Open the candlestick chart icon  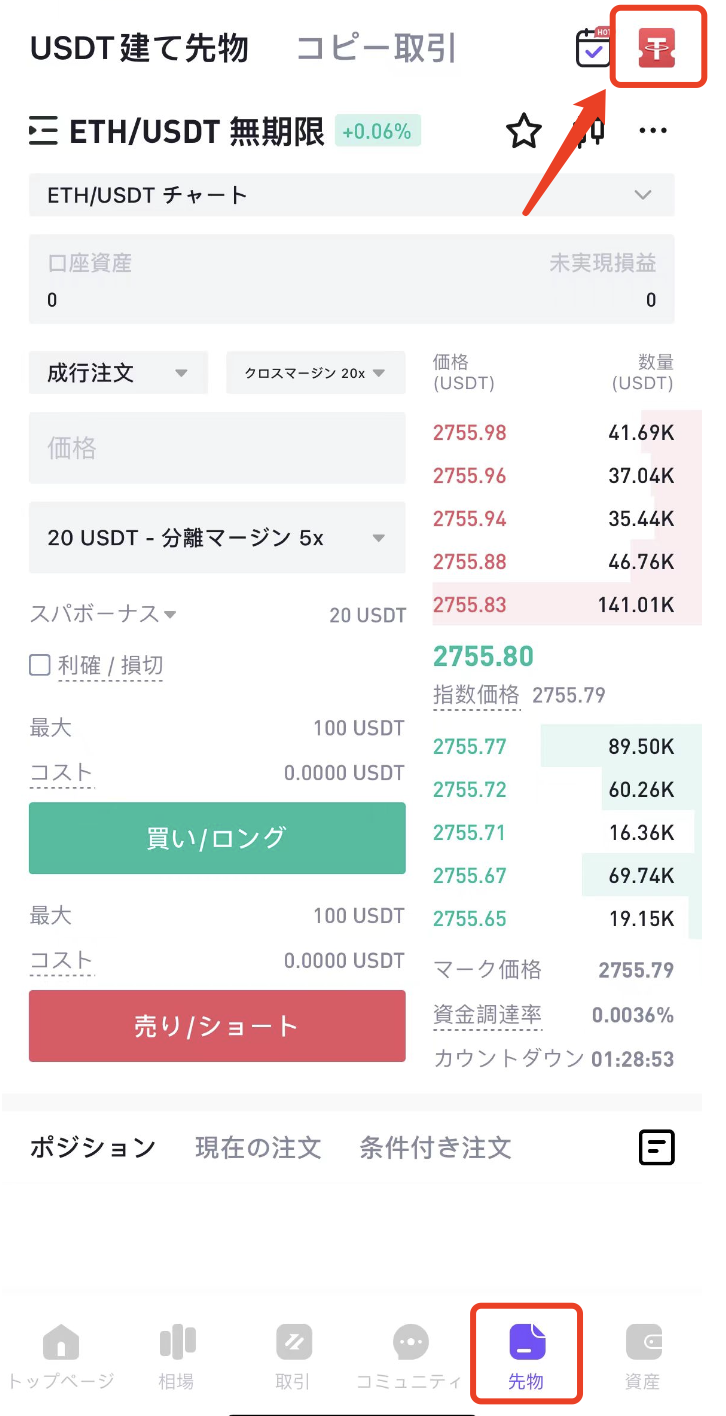coord(590,131)
